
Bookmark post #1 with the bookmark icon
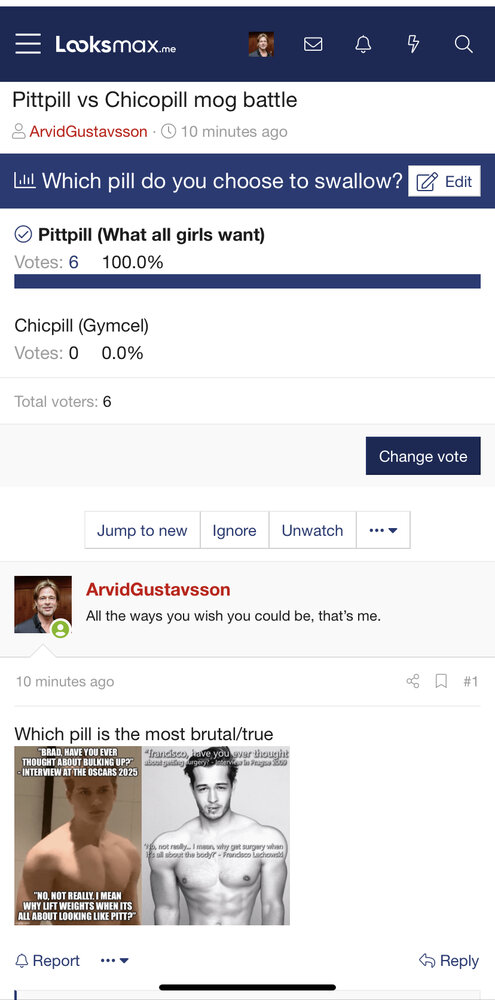click(x=441, y=681)
